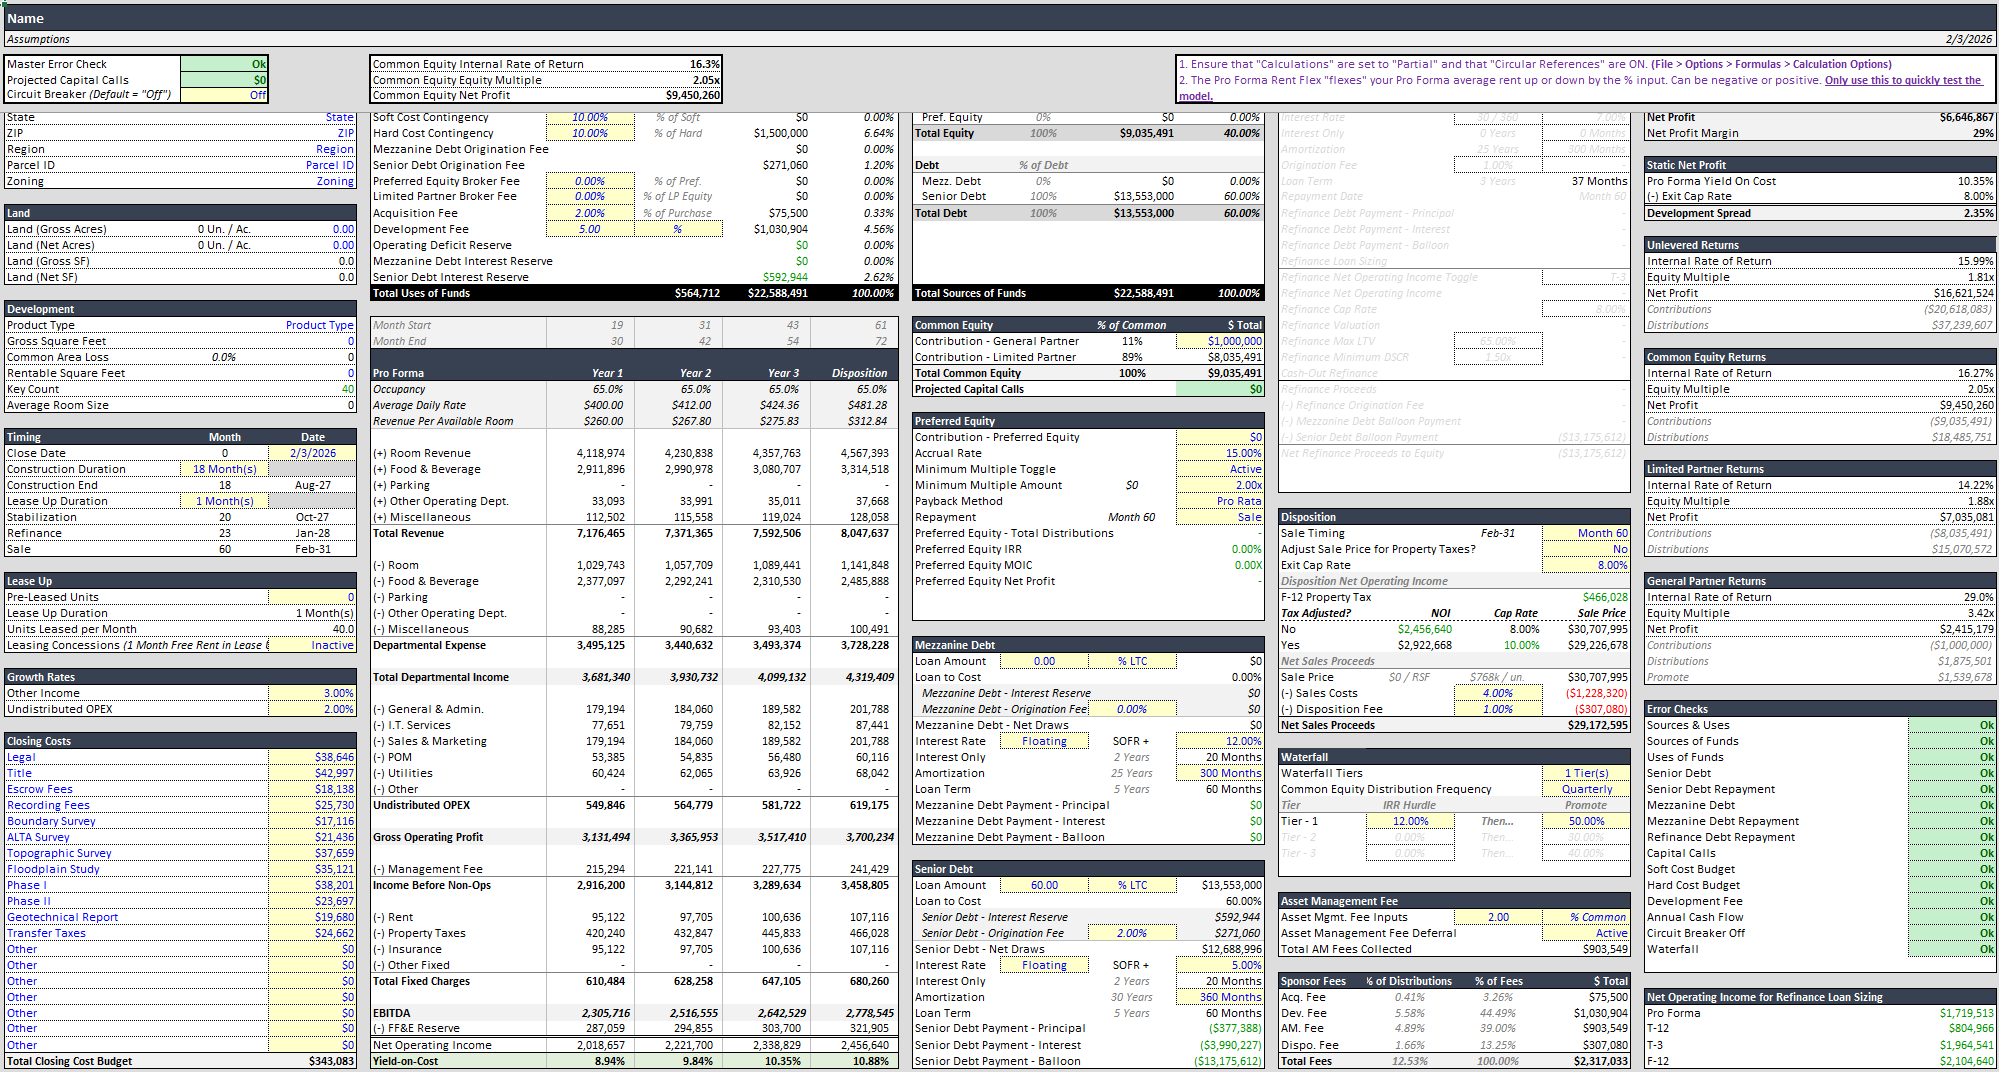The height and width of the screenshot is (1072, 1999).
Task: Change the Senior Debt Interest Rate 'Floating' cell
Action: coord(1044,965)
